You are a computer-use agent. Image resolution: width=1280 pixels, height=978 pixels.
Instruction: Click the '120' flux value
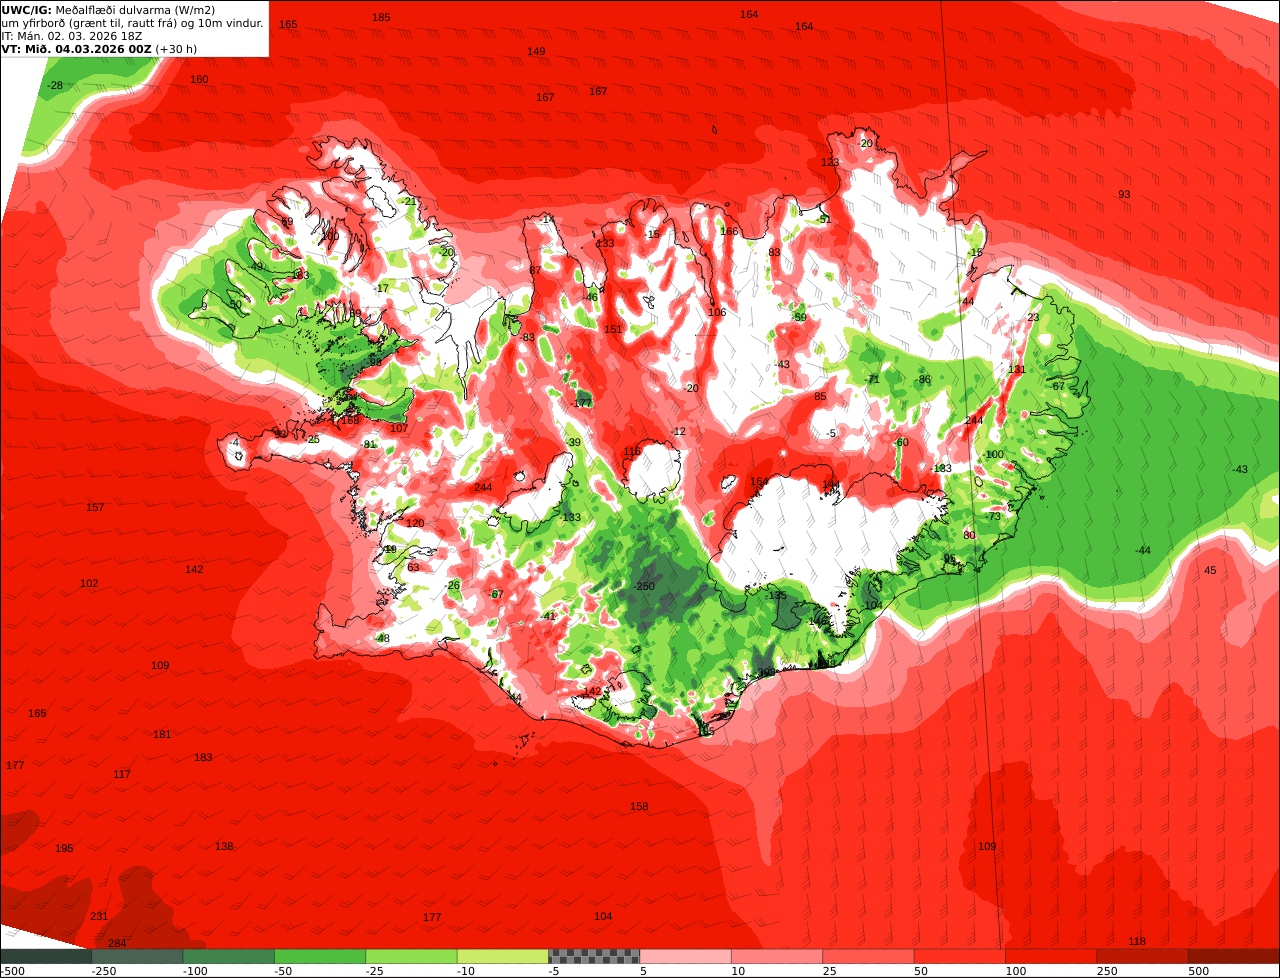(415, 523)
